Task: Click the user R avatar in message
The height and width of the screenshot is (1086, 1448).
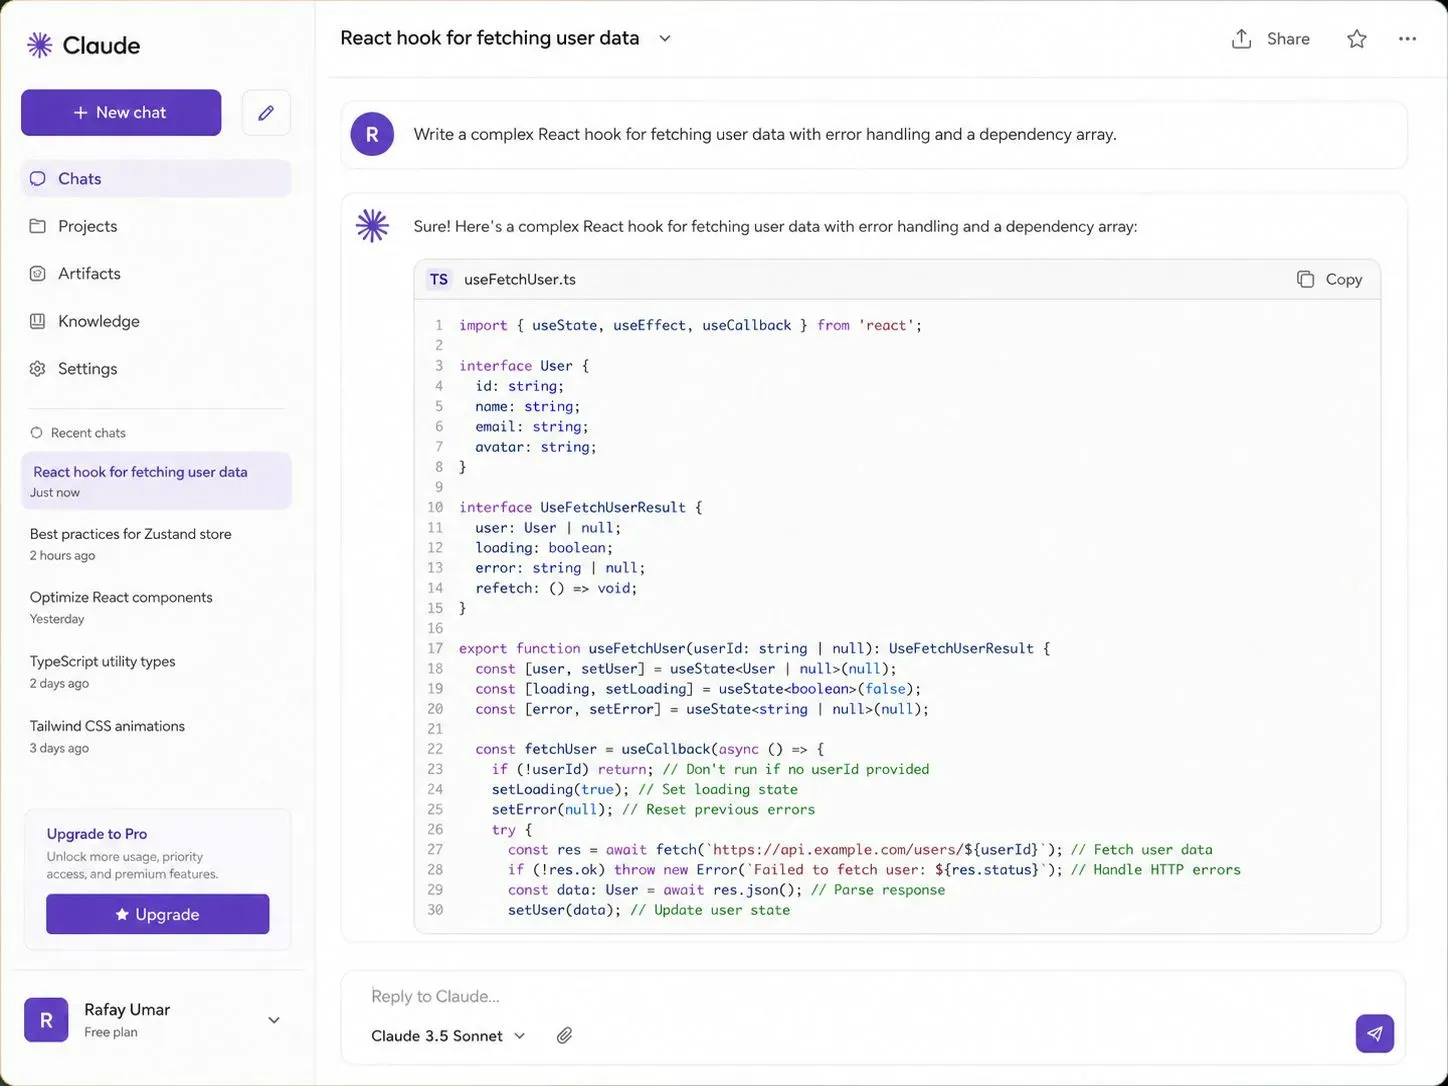Action: [x=372, y=134]
